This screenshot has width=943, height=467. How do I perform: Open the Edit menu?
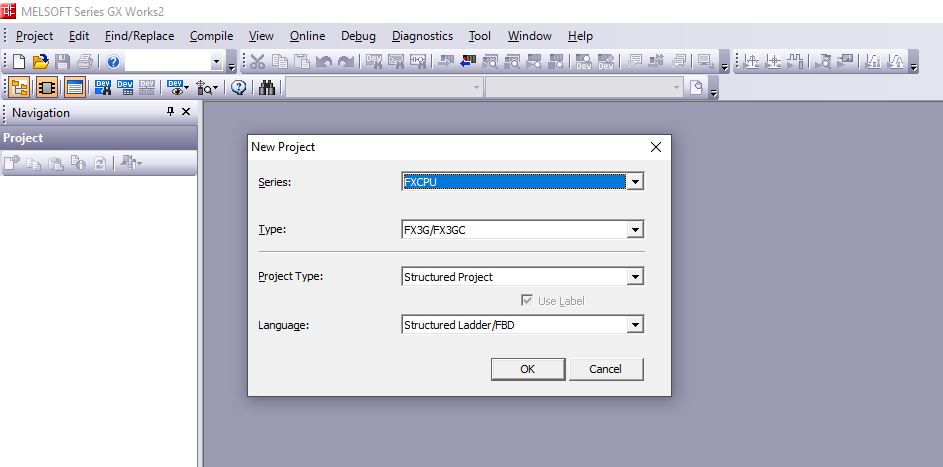click(79, 36)
